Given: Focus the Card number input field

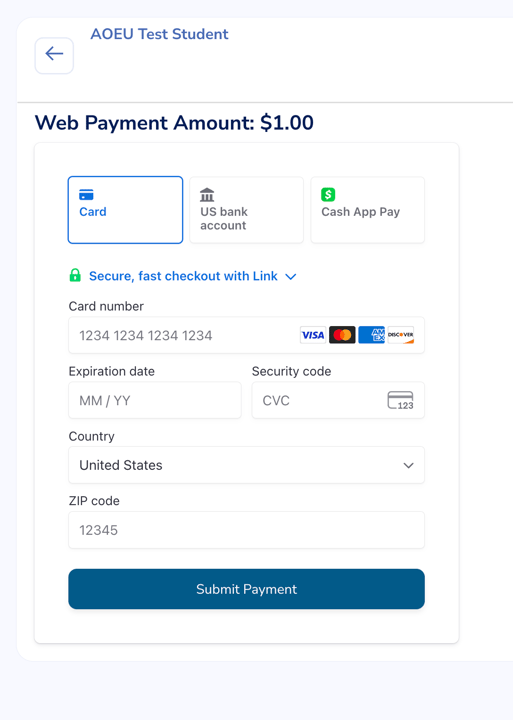Looking at the screenshot, I should tap(247, 335).
